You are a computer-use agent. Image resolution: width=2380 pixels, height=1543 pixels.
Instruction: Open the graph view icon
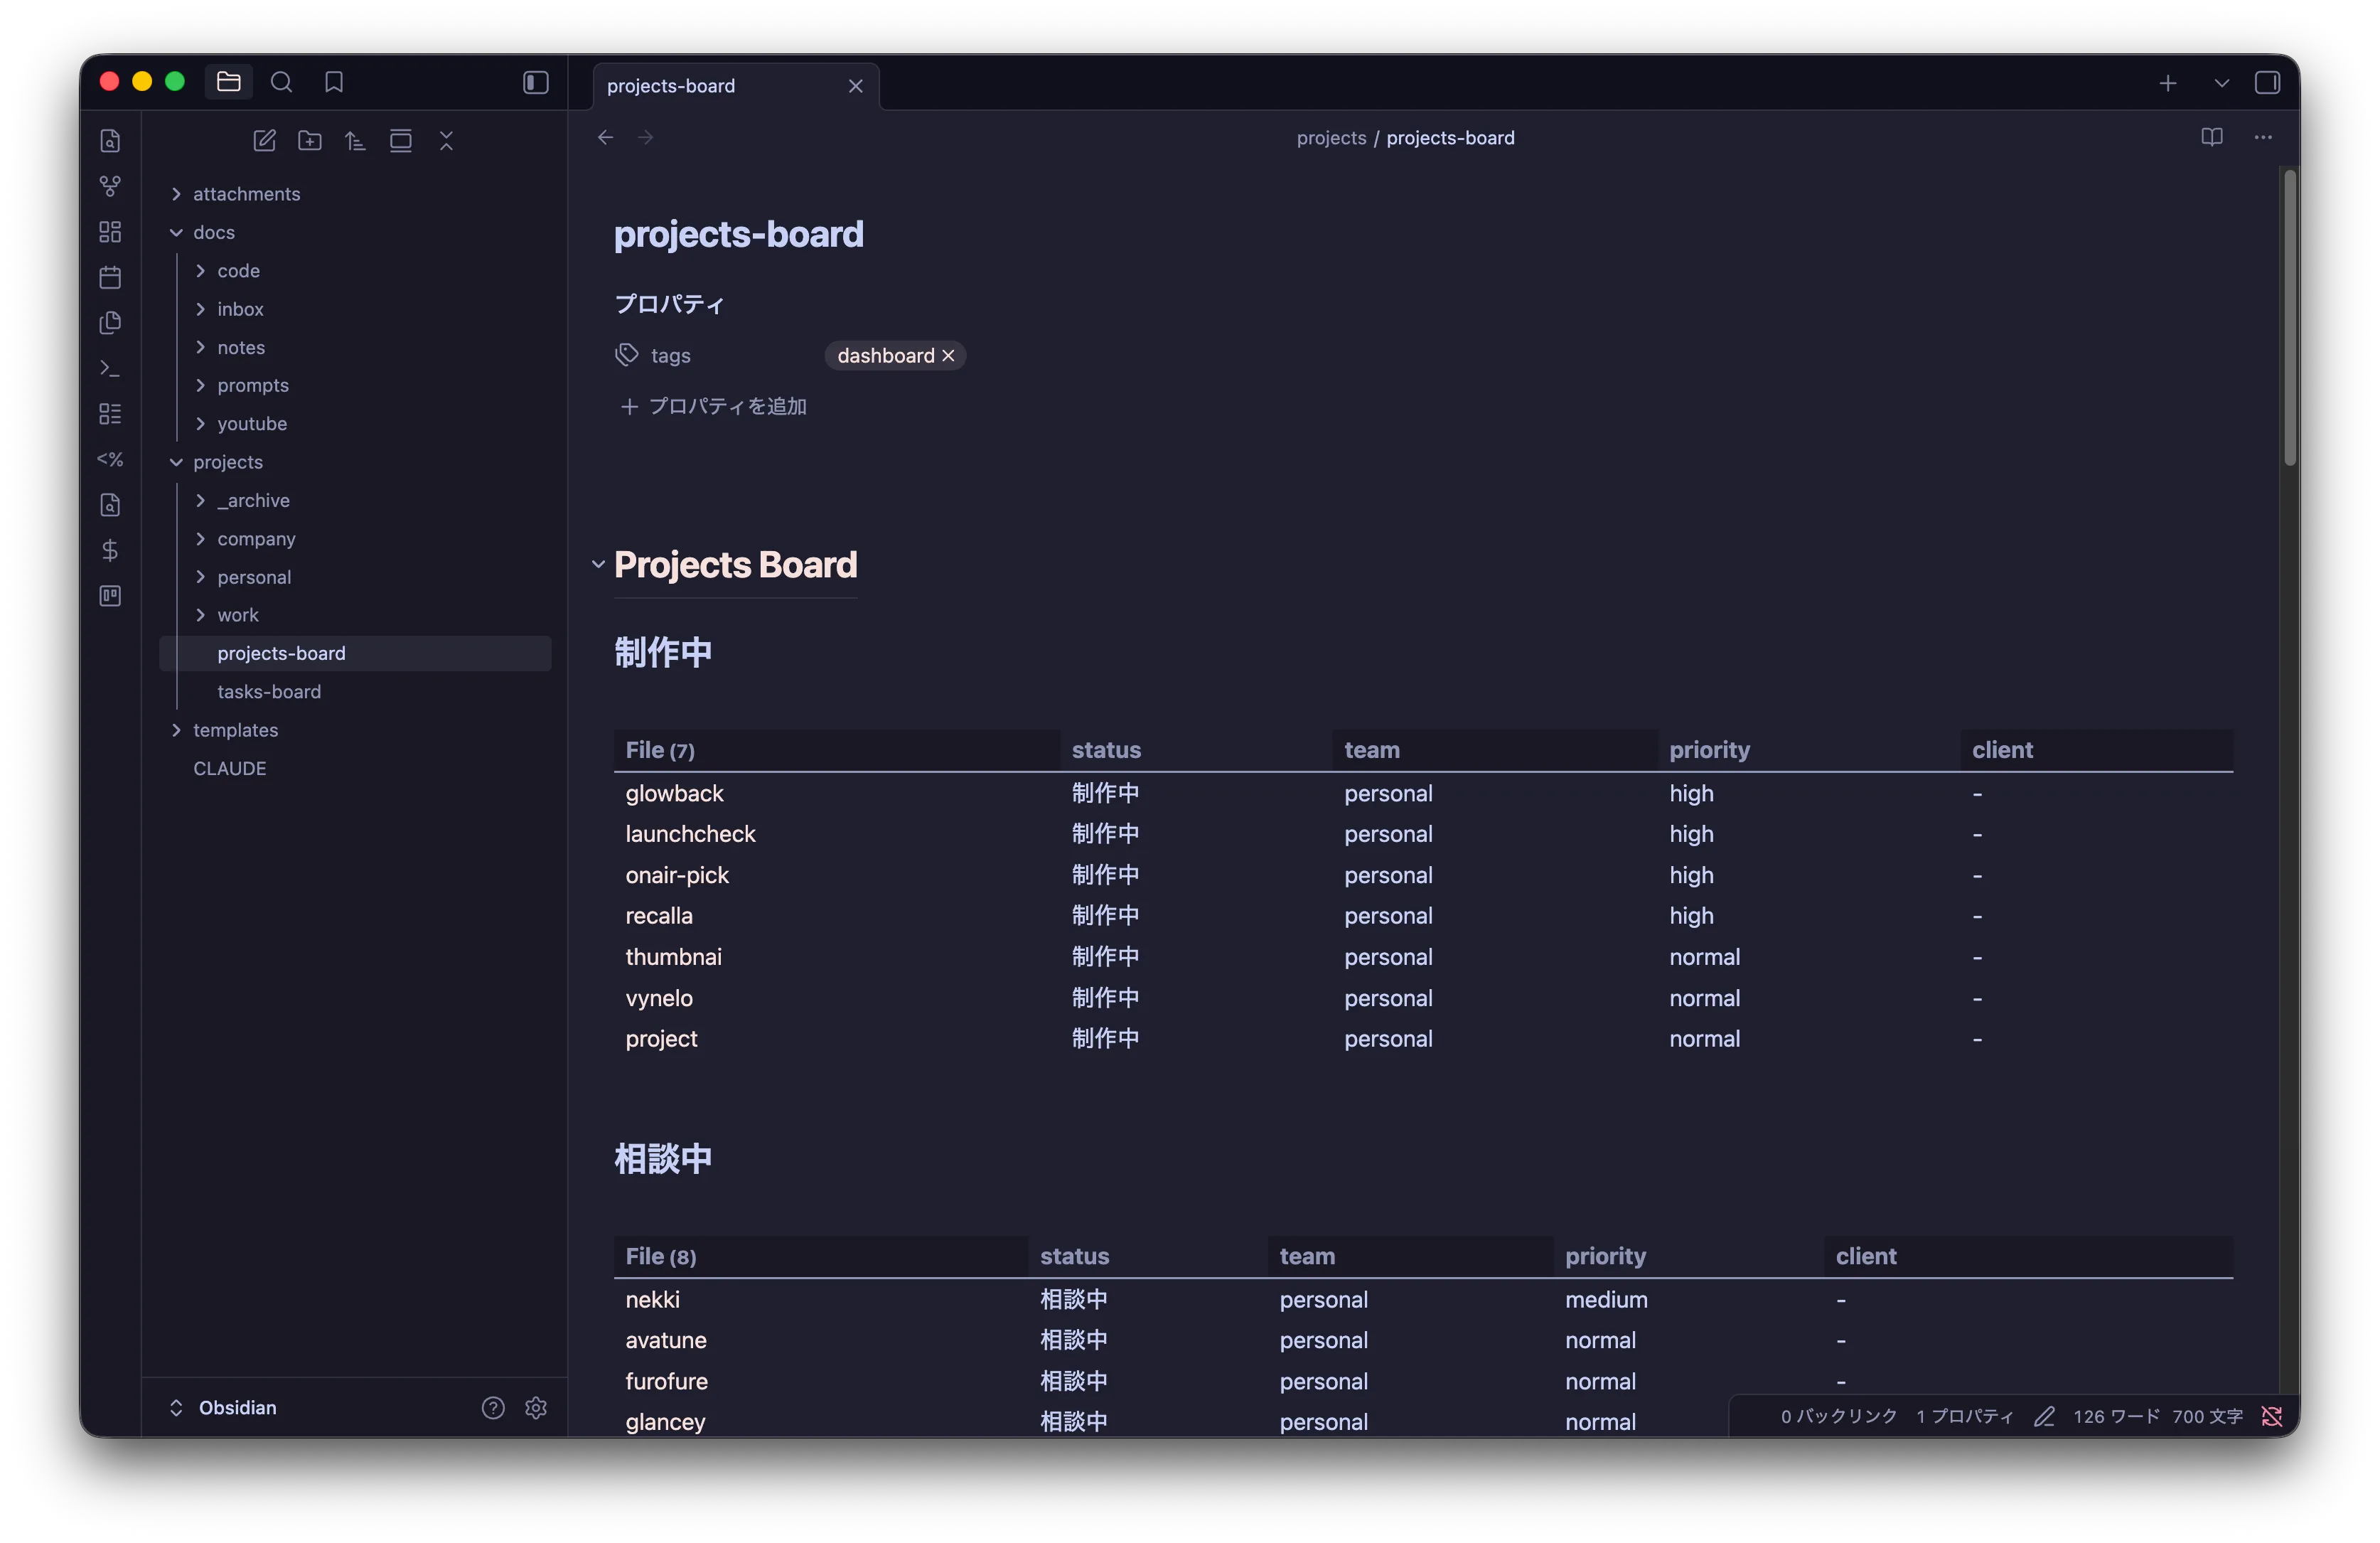pos(110,186)
